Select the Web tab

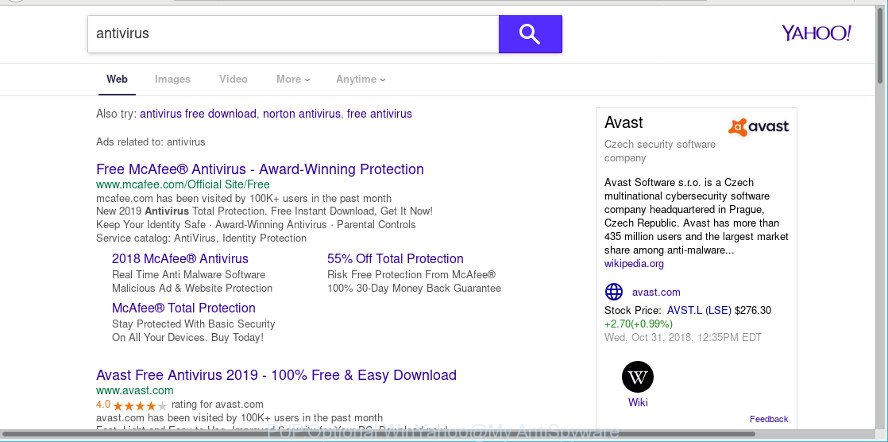coord(117,79)
